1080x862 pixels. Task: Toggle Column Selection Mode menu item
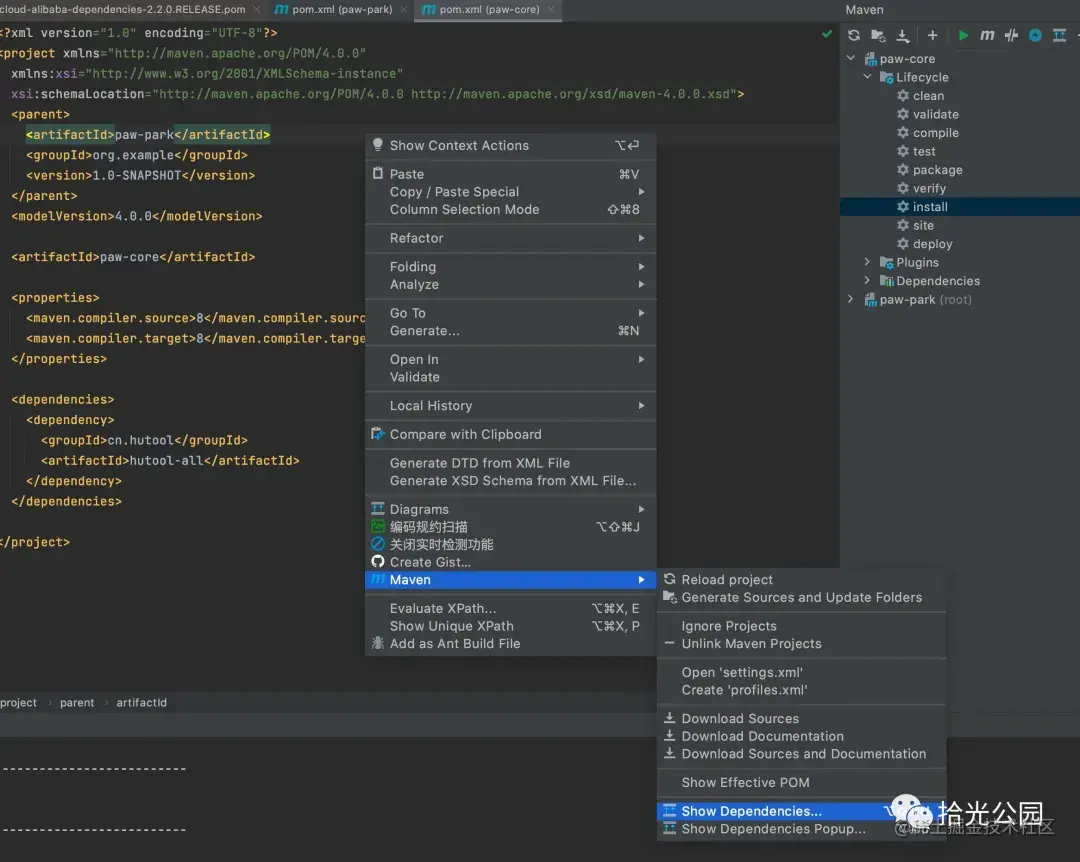pos(510,209)
